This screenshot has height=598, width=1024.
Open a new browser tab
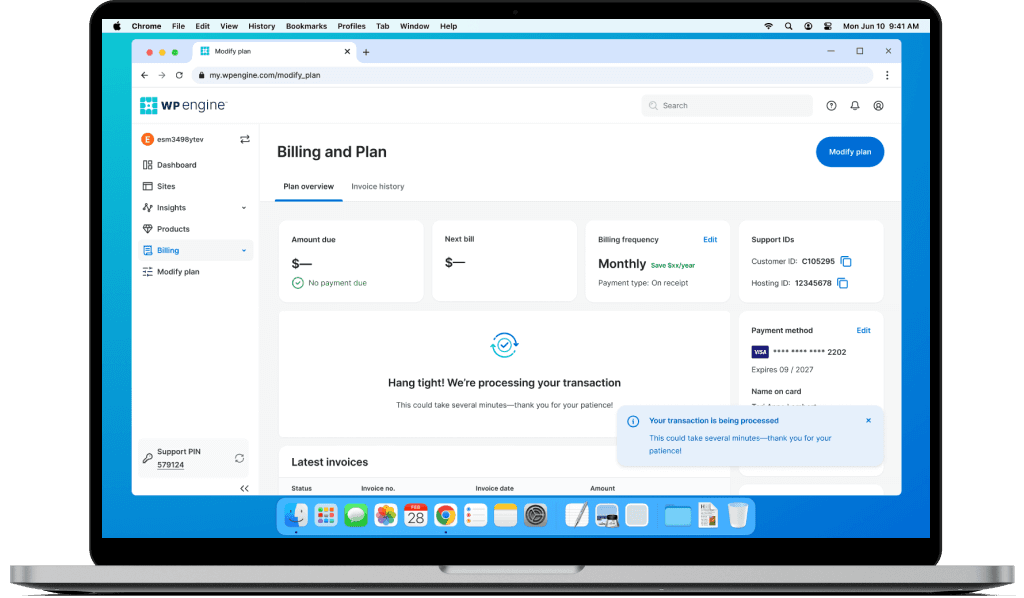pyautogui.click(x=366, y=52)
